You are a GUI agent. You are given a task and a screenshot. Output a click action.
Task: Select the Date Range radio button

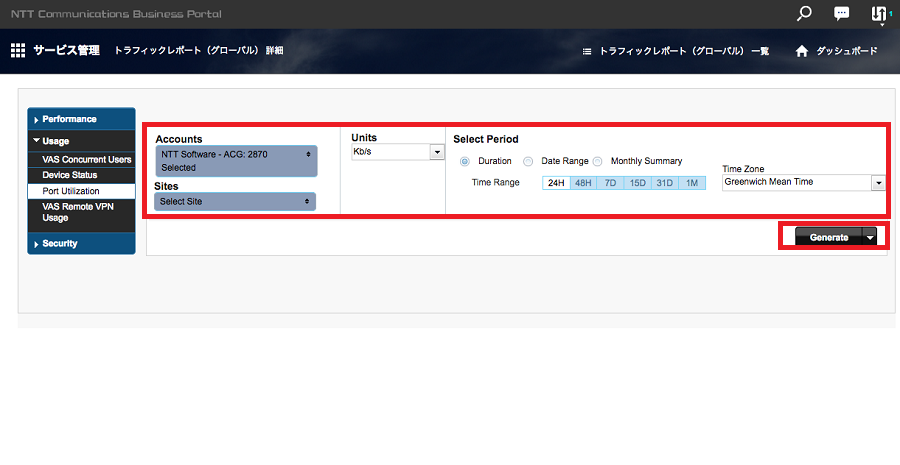528,161
